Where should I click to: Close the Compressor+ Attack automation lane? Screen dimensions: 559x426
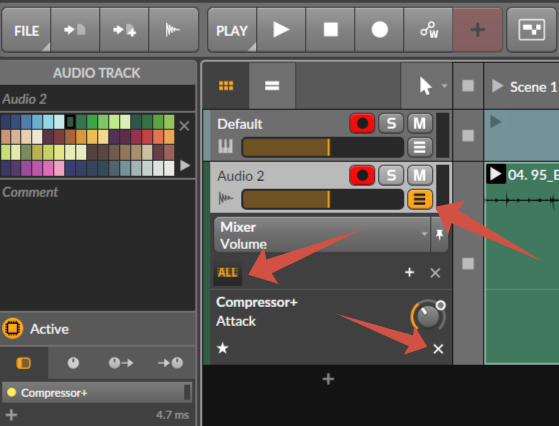pyautogui.click(x=438, y=349)
